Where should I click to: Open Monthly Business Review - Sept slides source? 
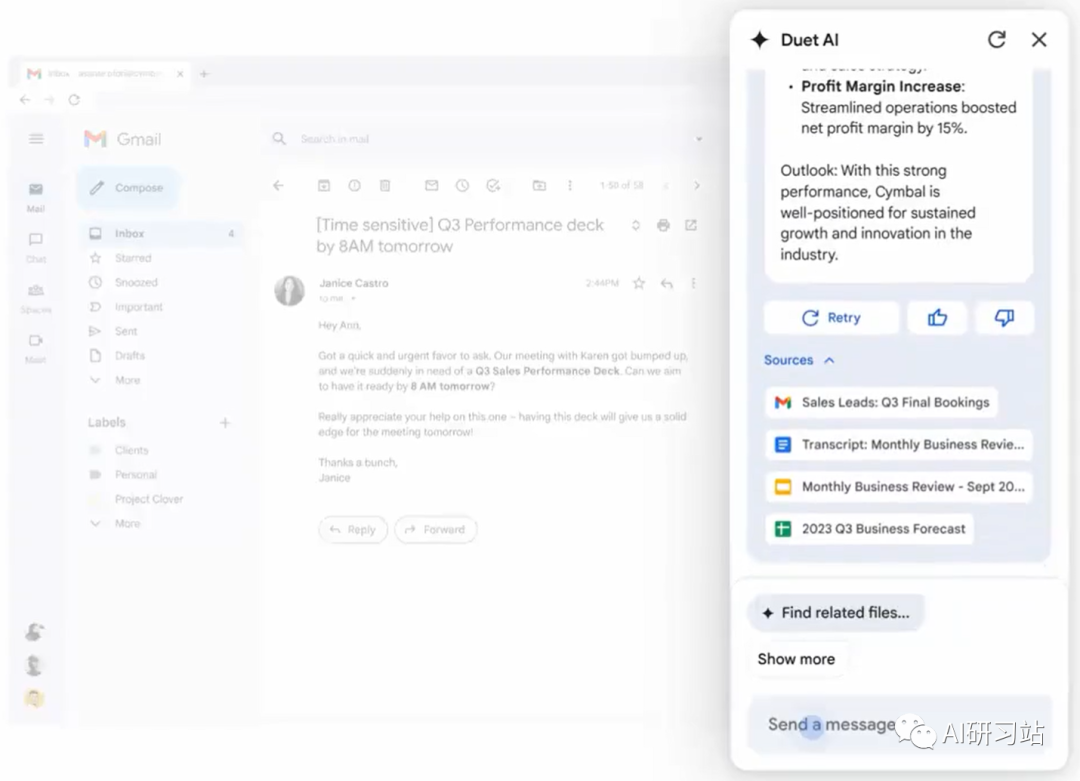(899, 487)
